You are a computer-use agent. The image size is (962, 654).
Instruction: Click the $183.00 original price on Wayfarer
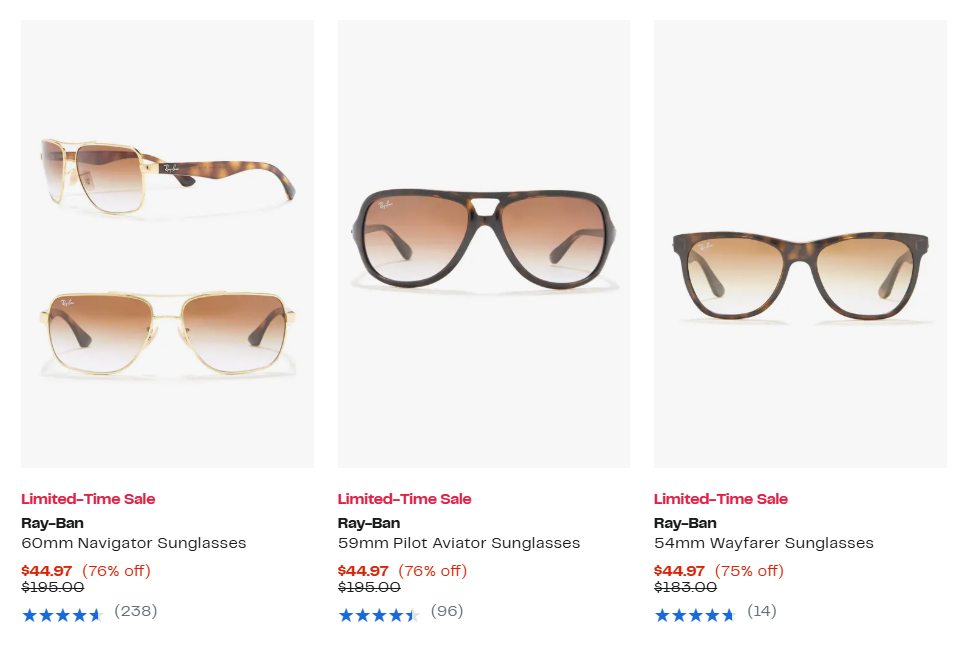point(685,588)
